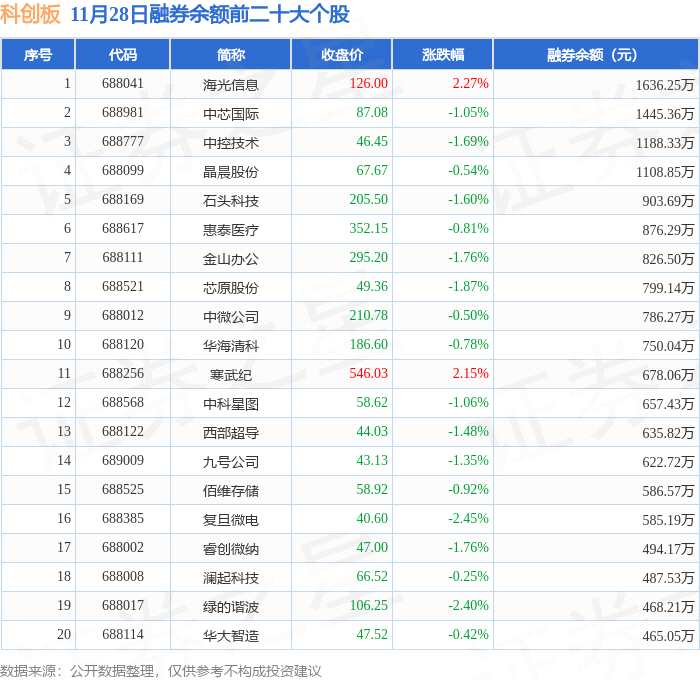Select balance 494.17万
Viewport: 700px width, 680px height.
668,549
